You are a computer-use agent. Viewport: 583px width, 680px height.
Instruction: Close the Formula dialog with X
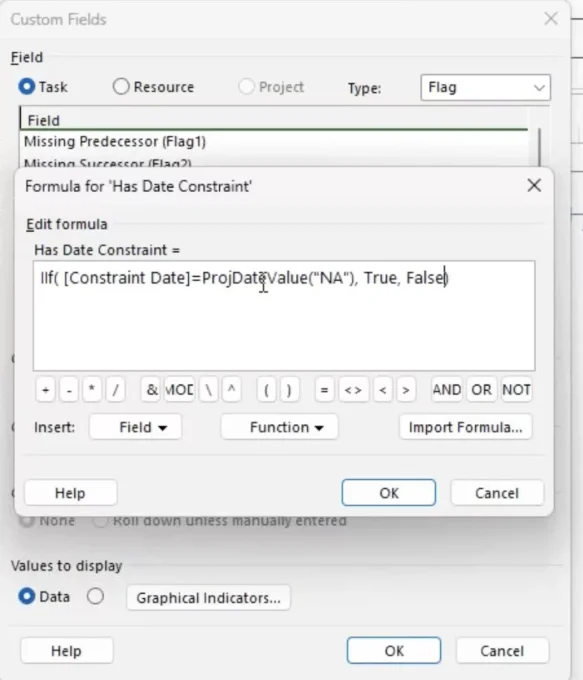pyautogui.click(x=534, y=186)
